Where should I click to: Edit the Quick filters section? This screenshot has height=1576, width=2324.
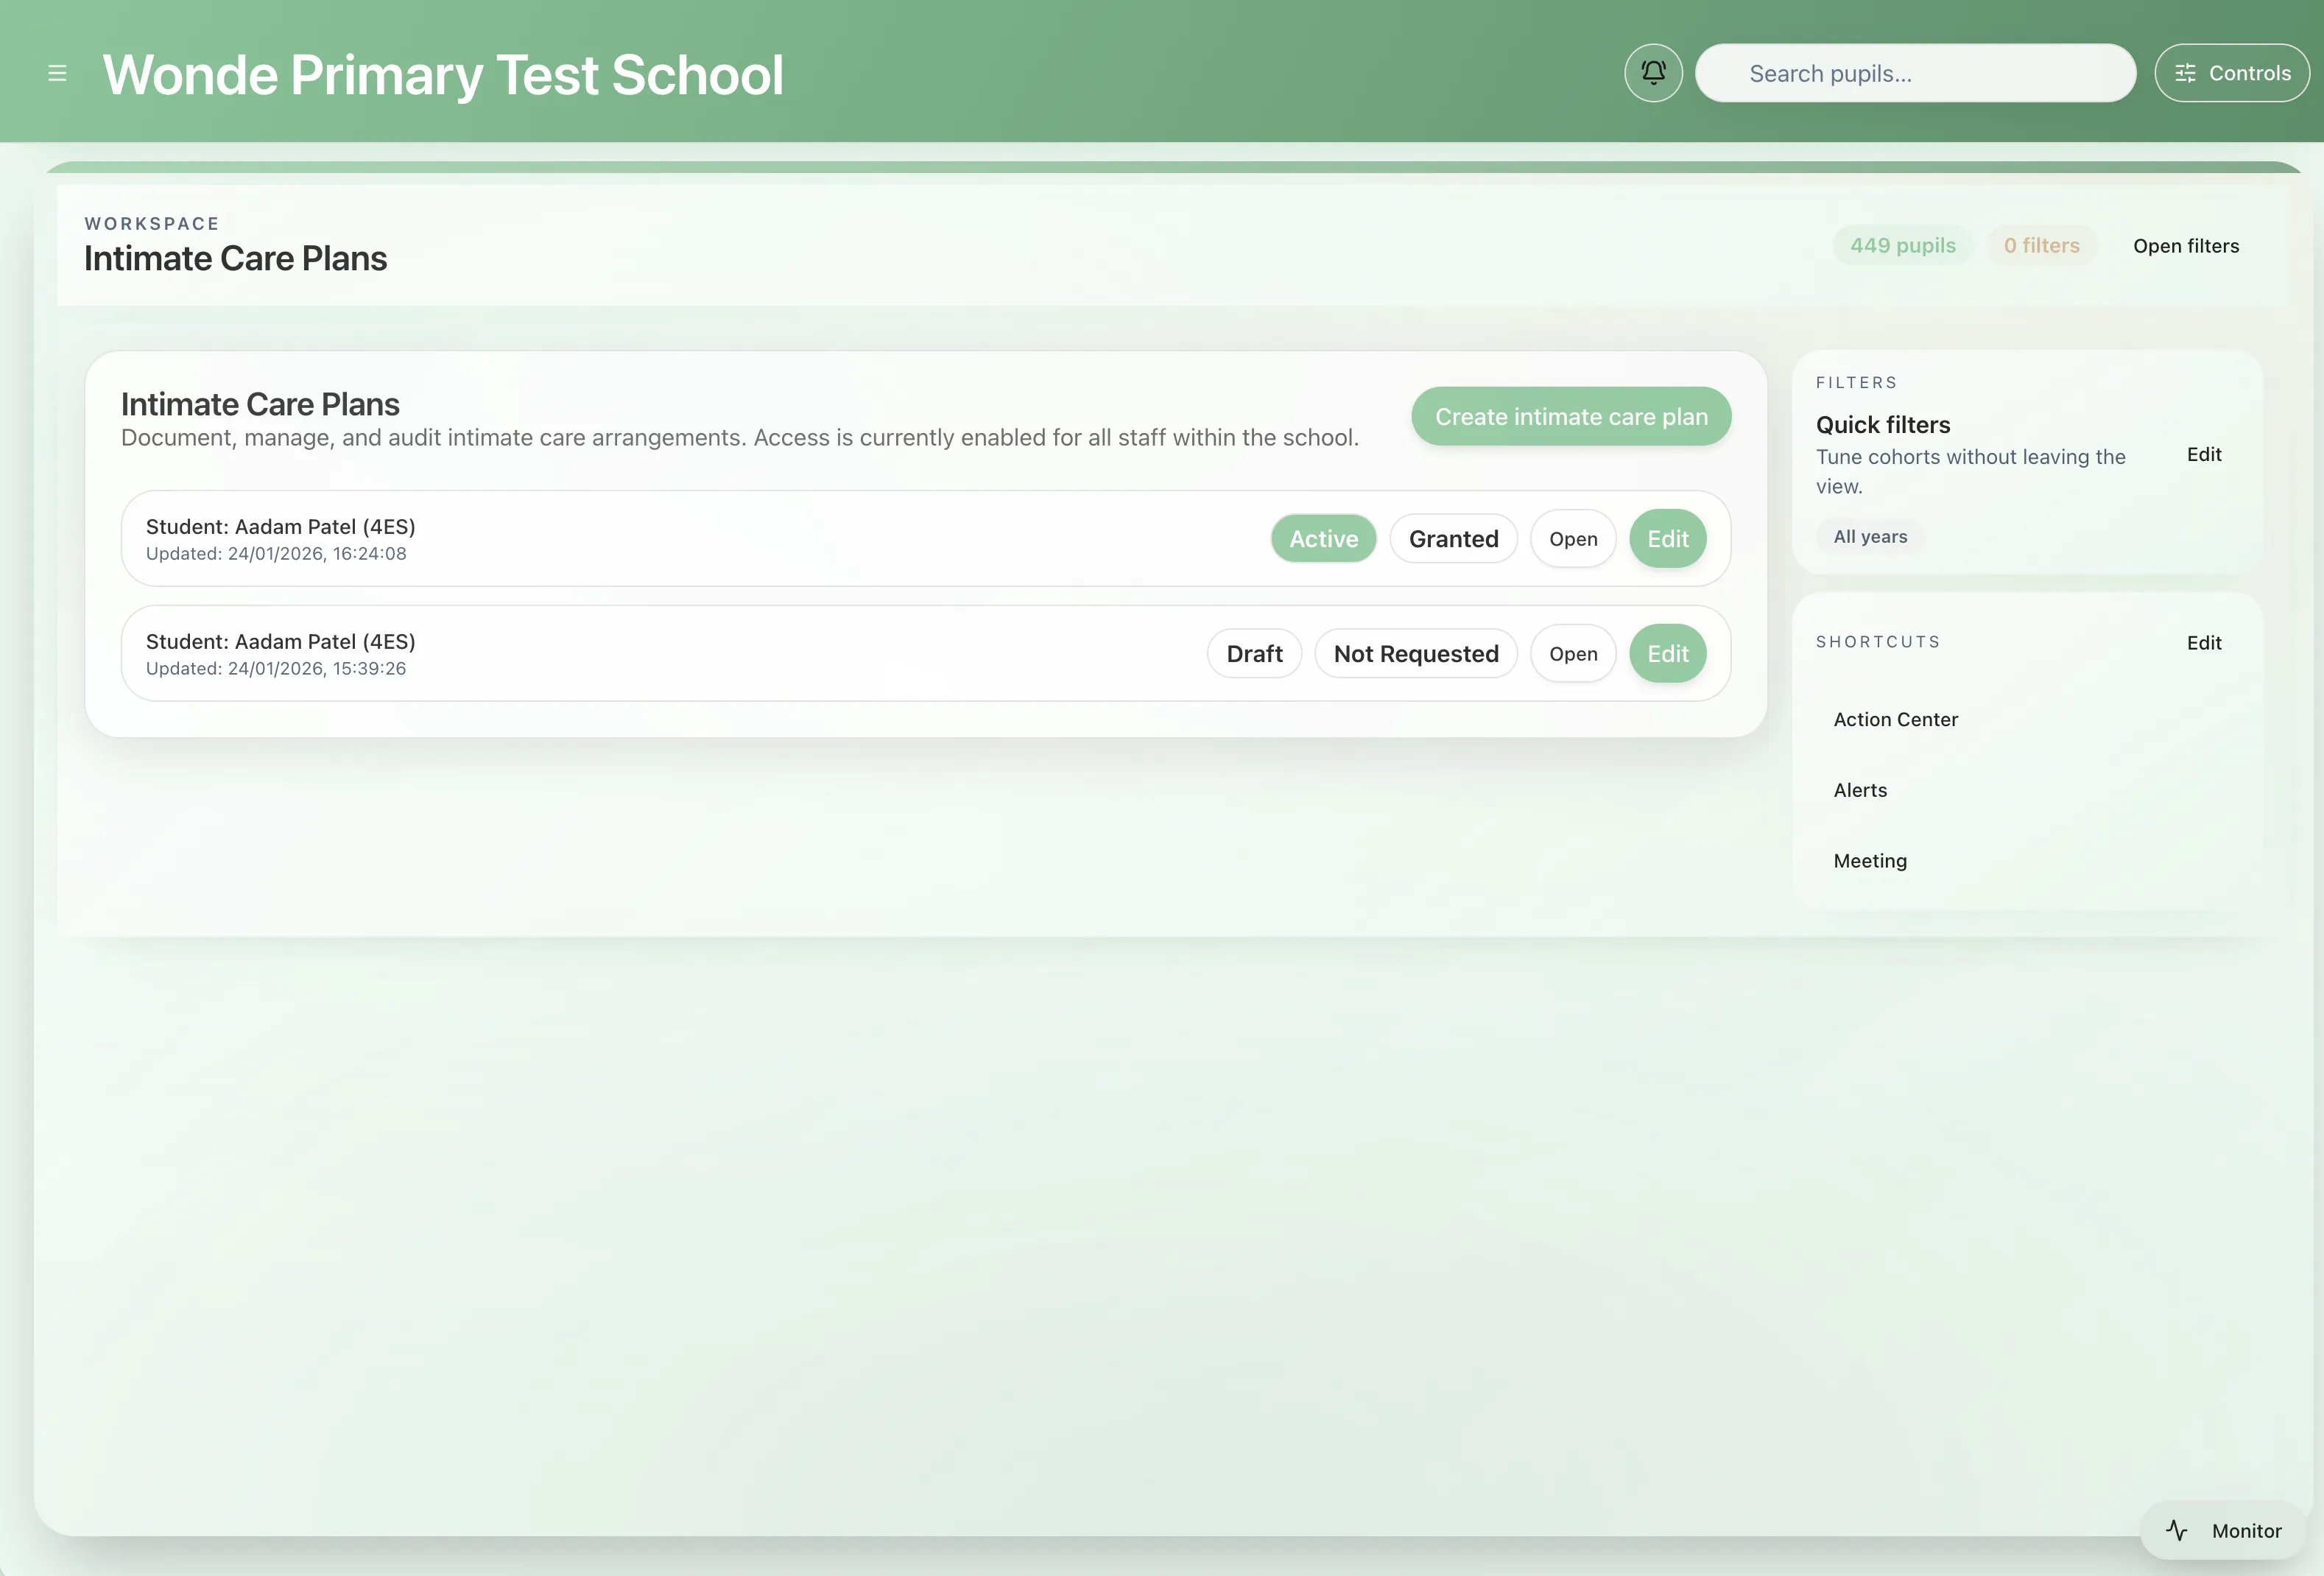pos(2203,455)
